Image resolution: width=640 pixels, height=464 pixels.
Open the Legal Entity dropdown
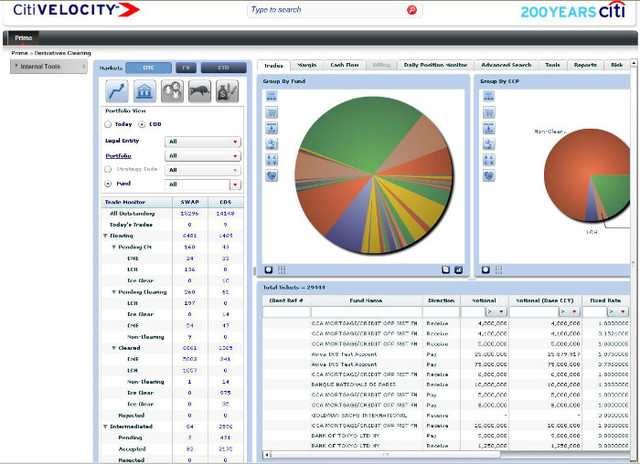click(203, 142)
